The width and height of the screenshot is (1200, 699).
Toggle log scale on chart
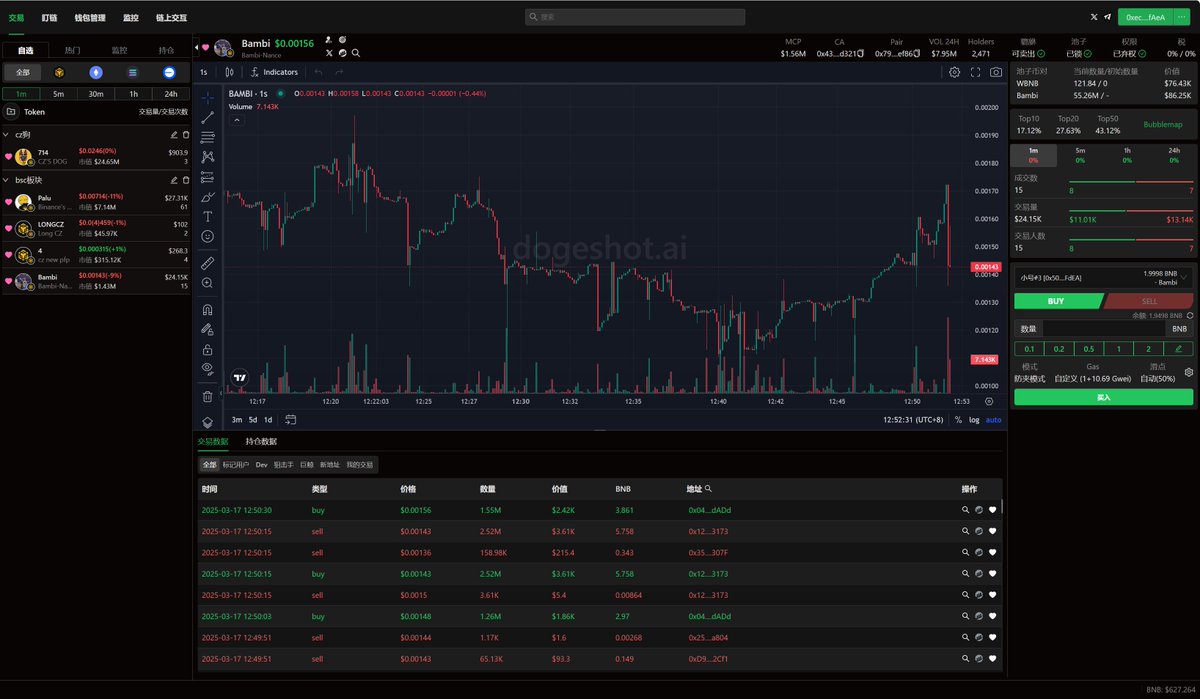tap(974, 420)
